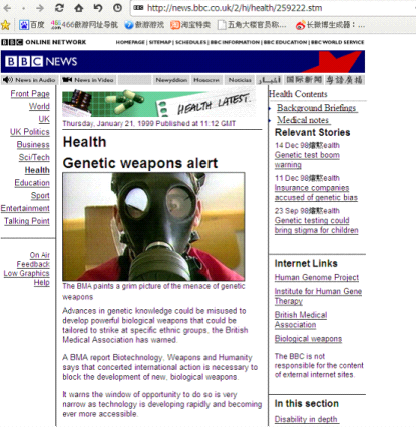Viewport: 416px width, 427px height.
Task: Click the Health Latest banner image
Action: (x=159, y=104)
